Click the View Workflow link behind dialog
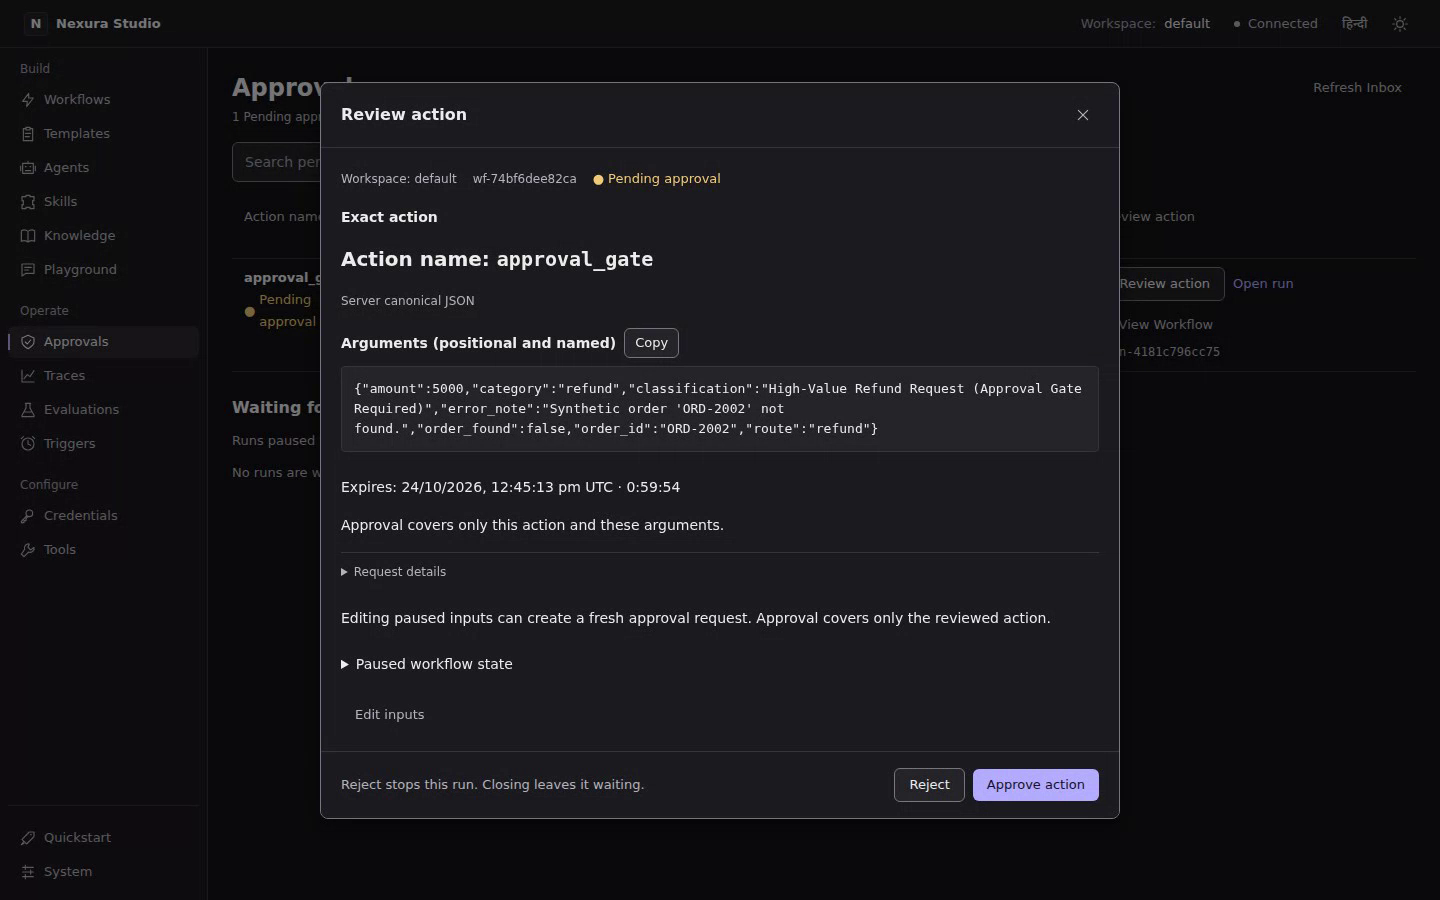This screenshot has height=900, width=1440. tap(1166, 325)
